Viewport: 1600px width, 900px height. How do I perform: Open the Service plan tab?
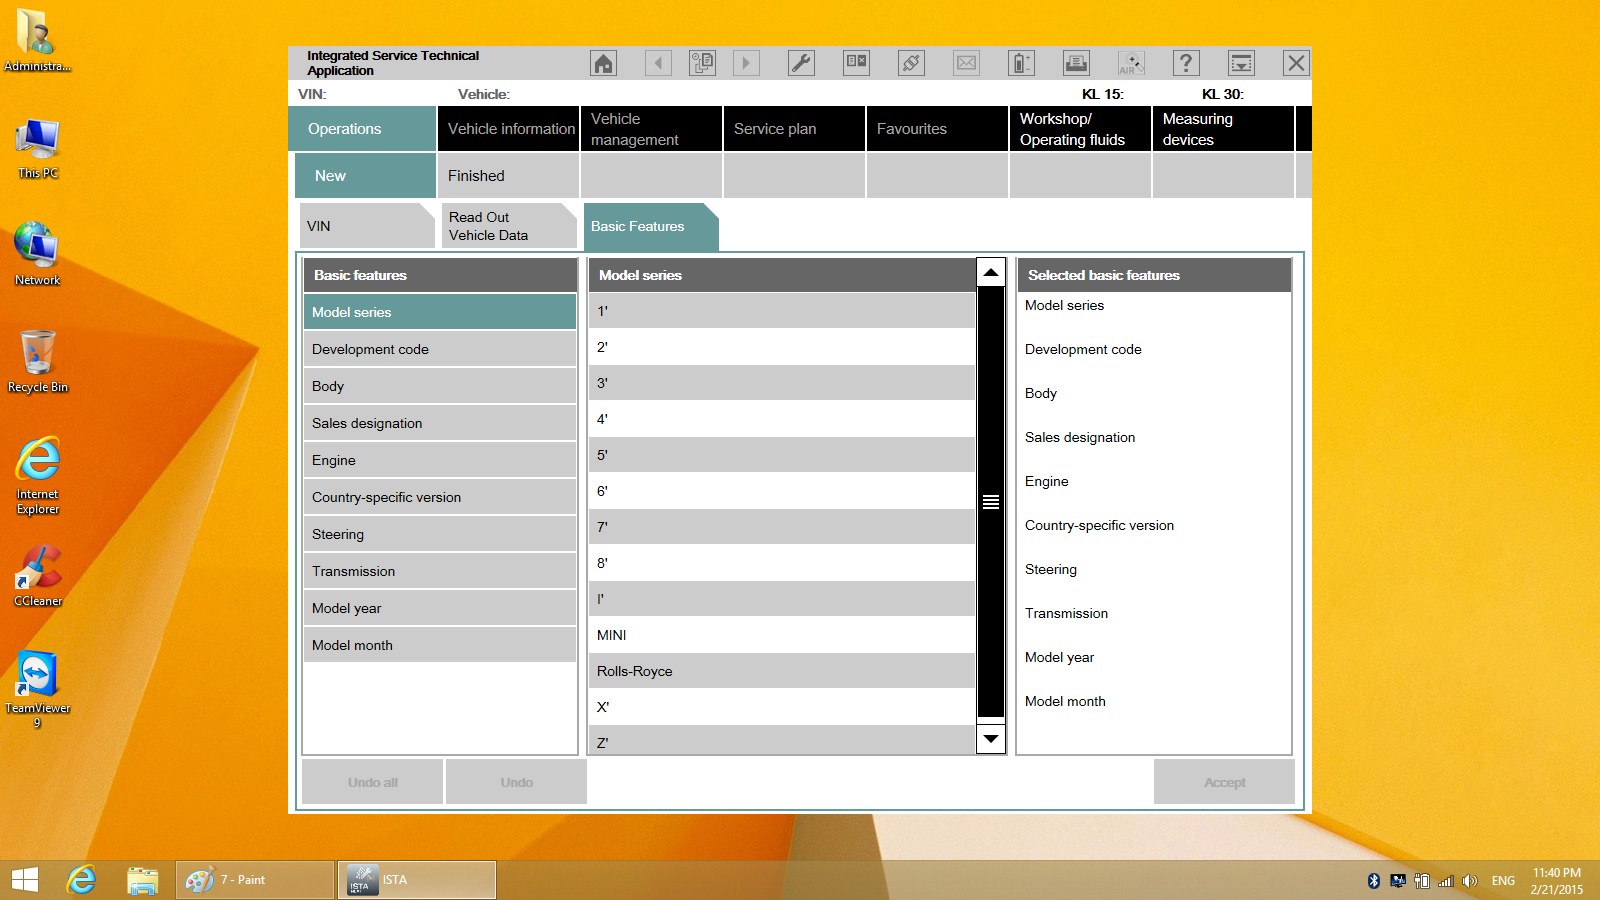(x=794, y=129)
